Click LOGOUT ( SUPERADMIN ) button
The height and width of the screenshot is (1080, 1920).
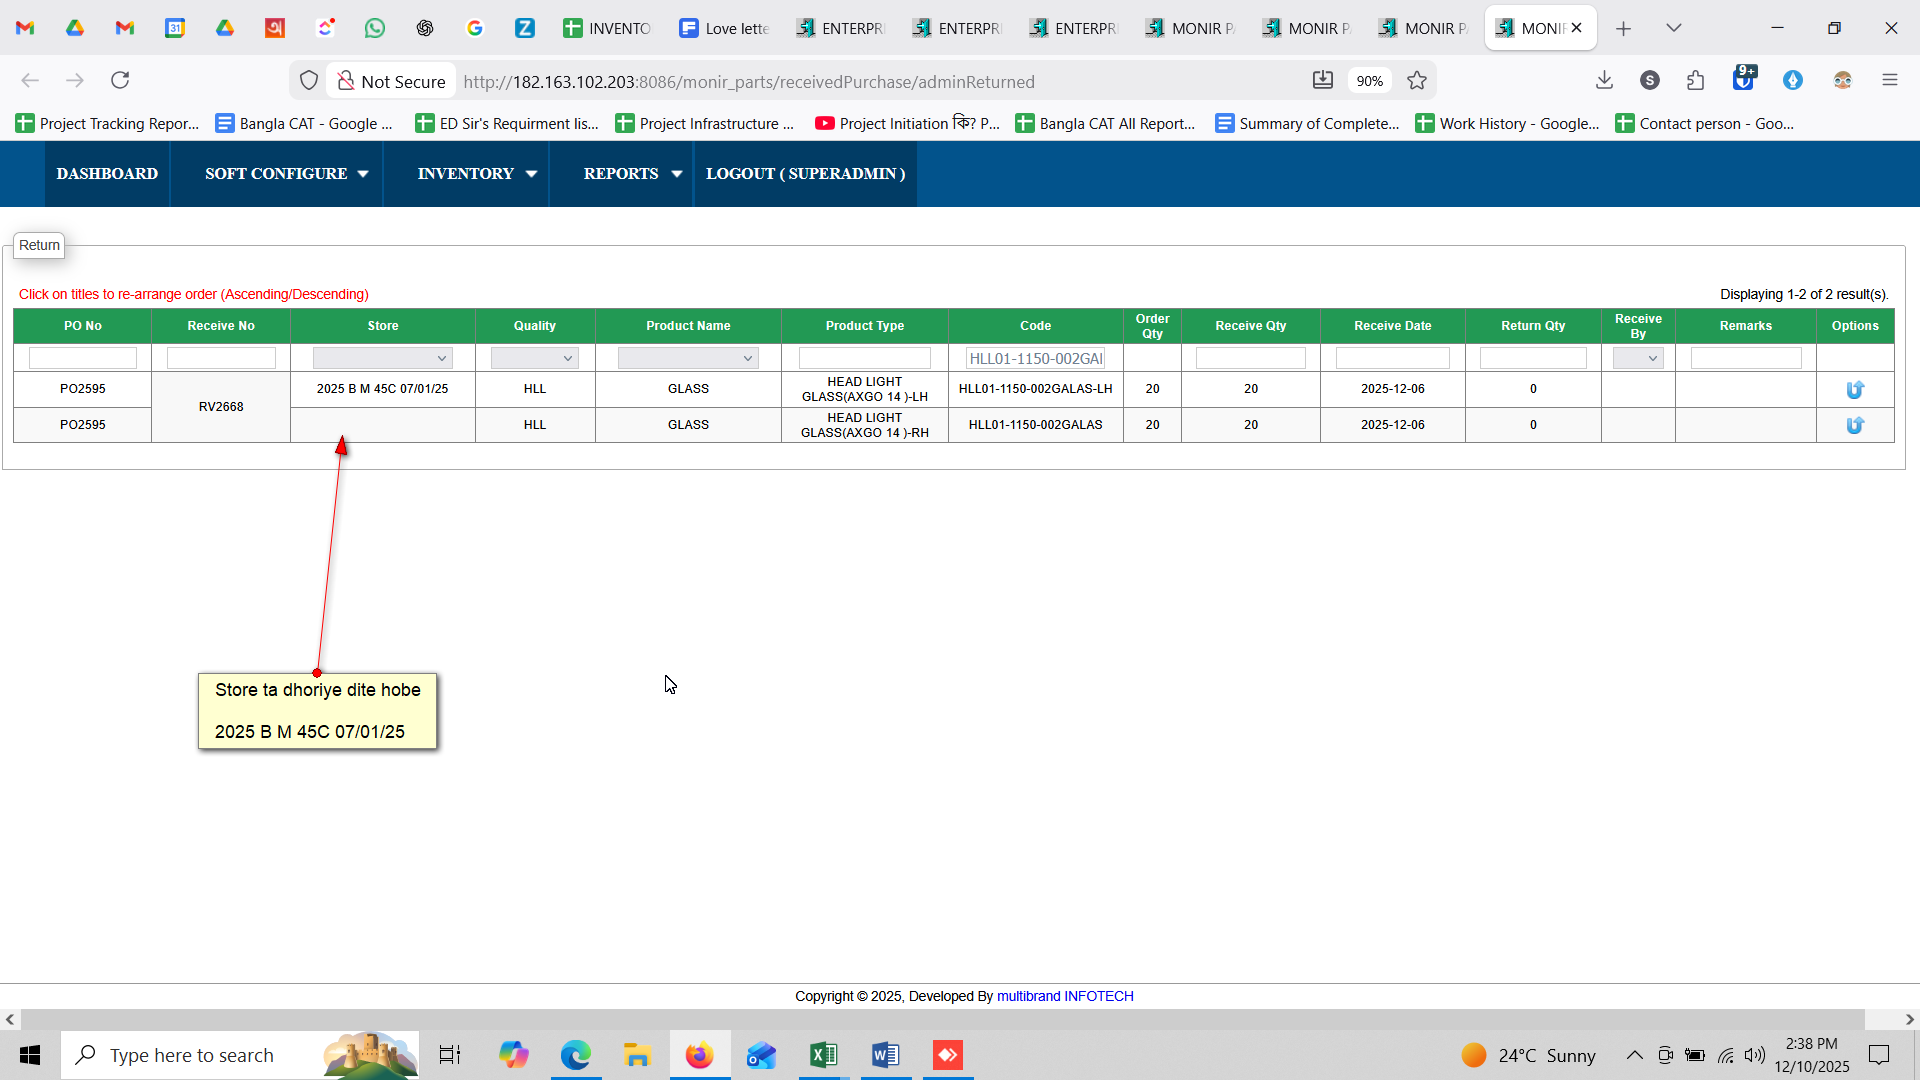tap(805, 174)
